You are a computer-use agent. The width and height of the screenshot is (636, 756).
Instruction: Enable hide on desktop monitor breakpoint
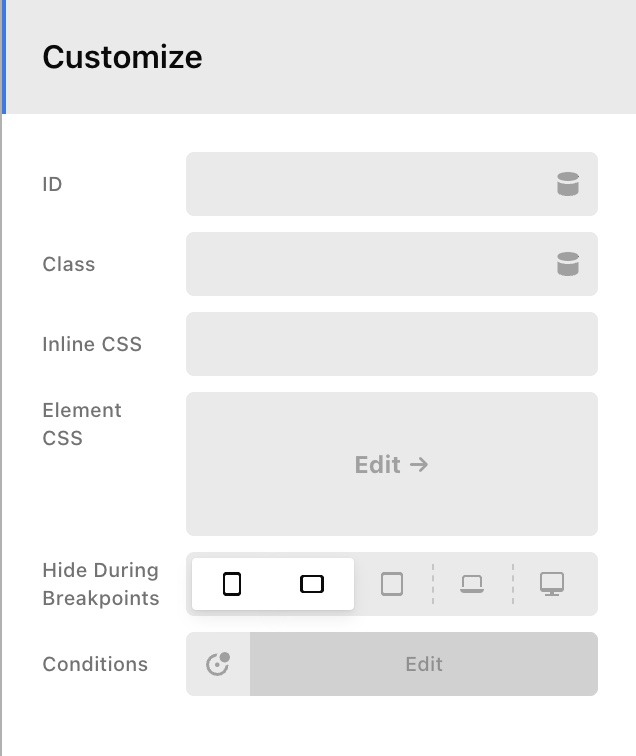[552, 584]
